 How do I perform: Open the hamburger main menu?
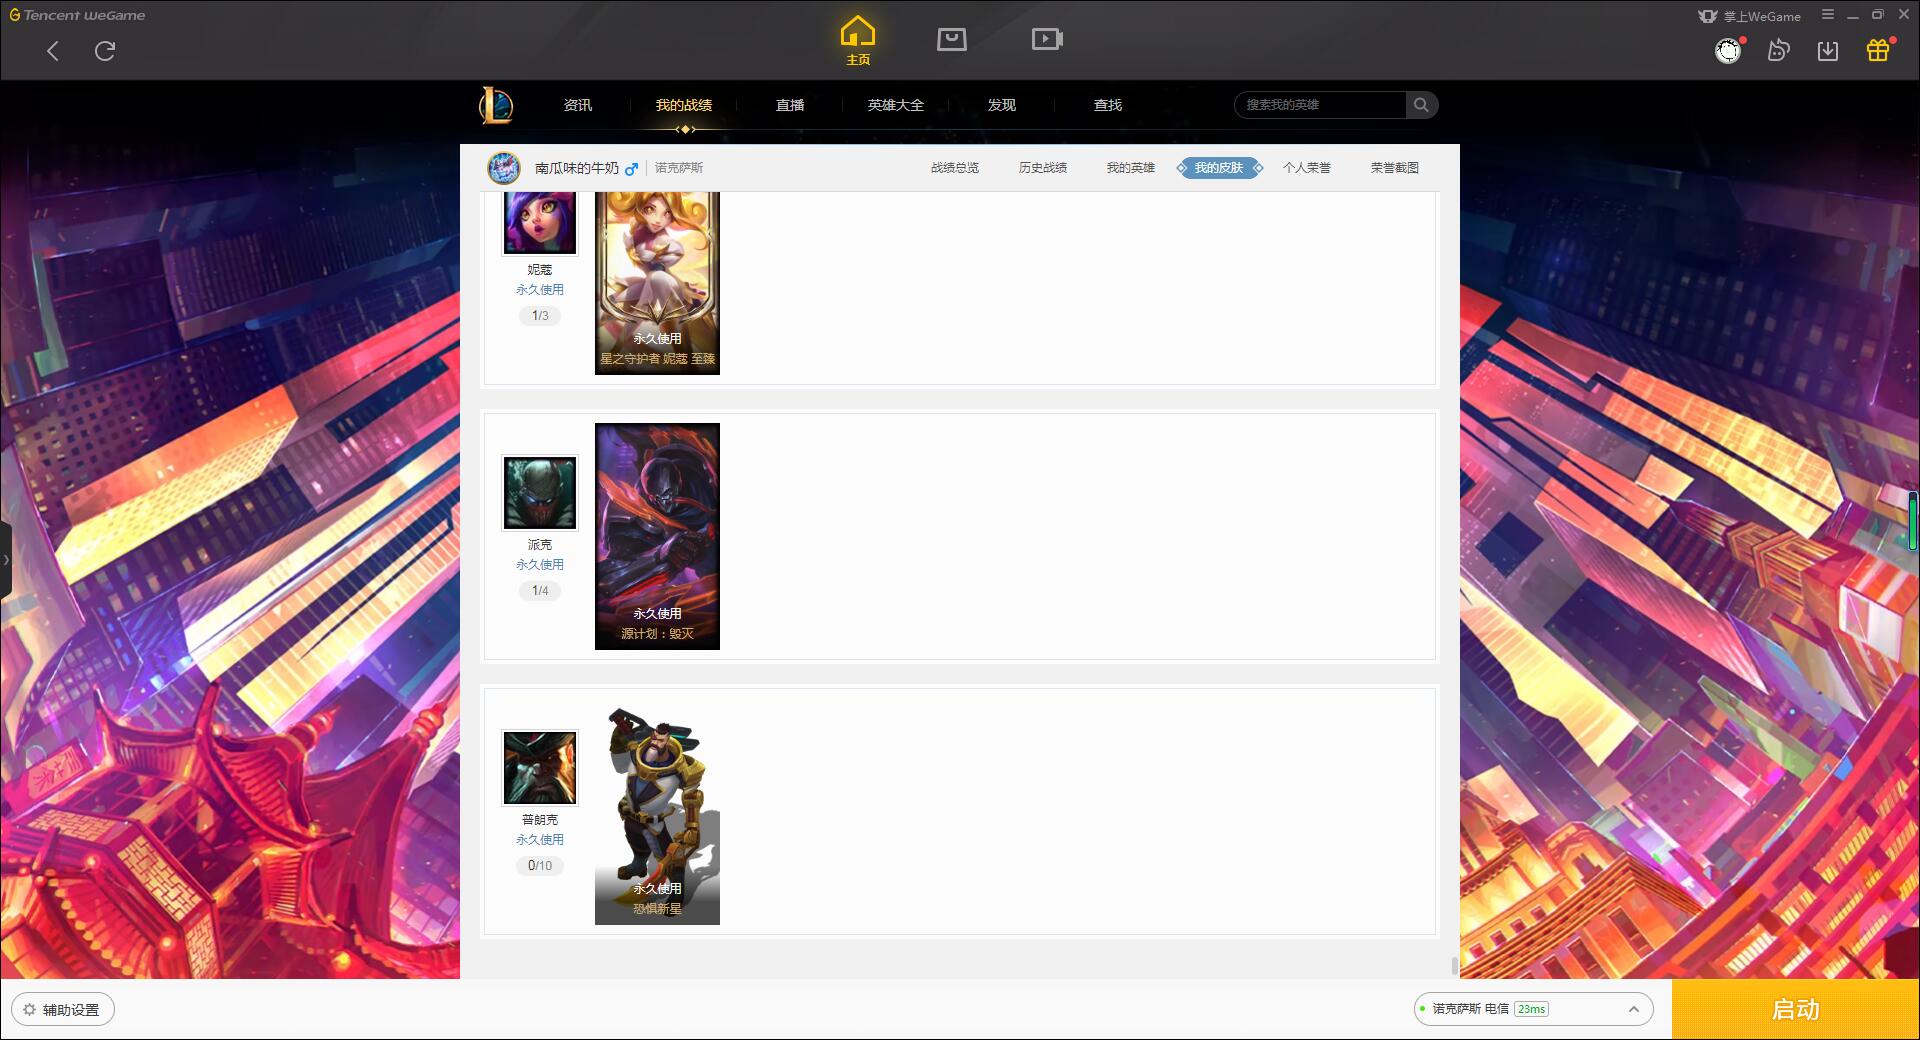(1828, 15)
